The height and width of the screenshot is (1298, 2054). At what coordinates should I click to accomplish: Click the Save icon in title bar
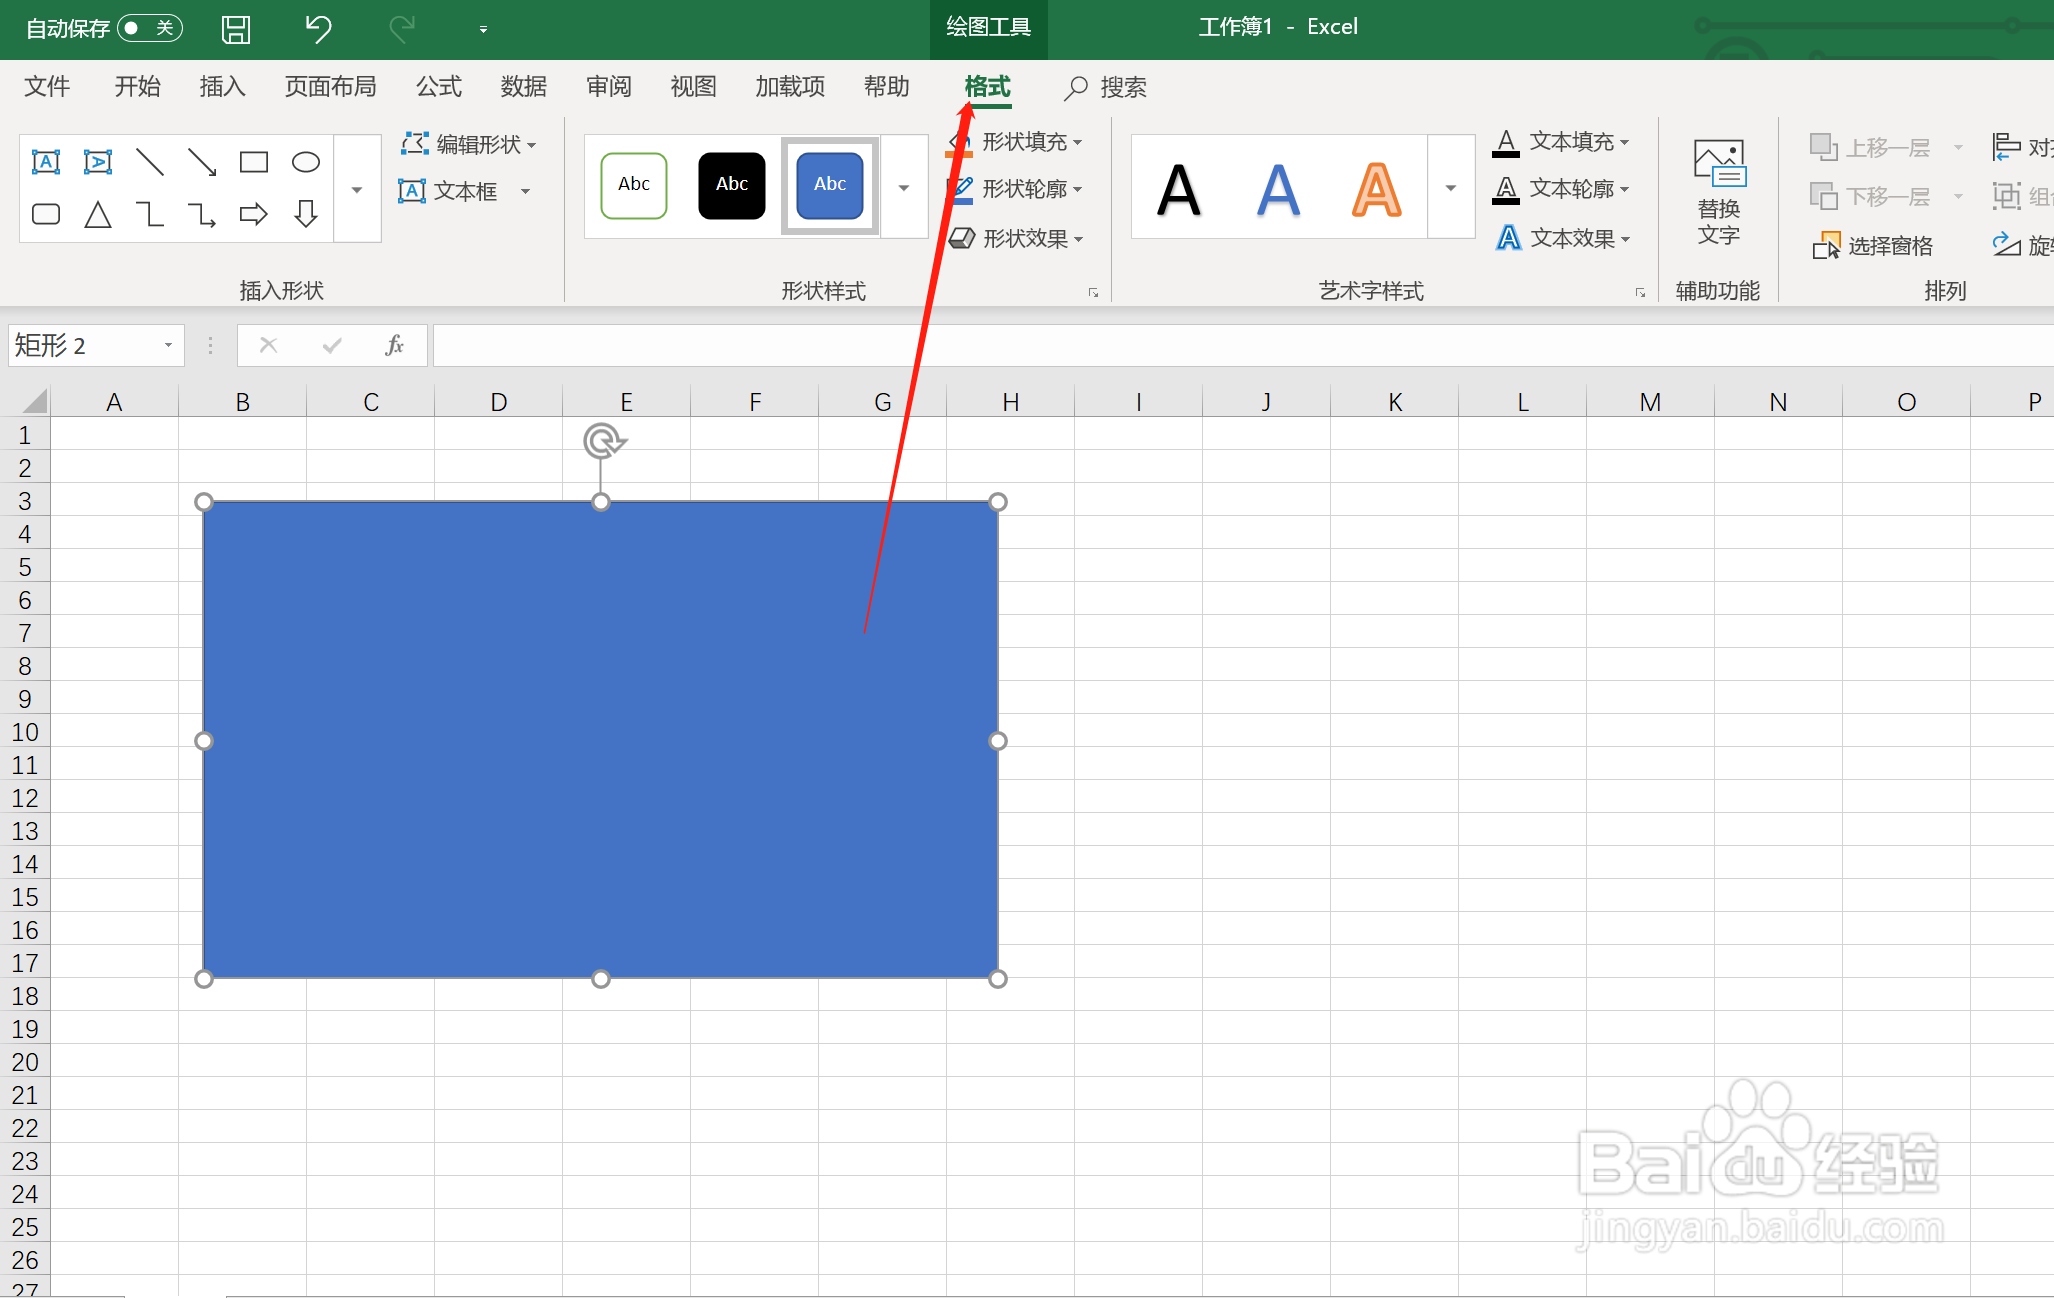coord(236,28)
